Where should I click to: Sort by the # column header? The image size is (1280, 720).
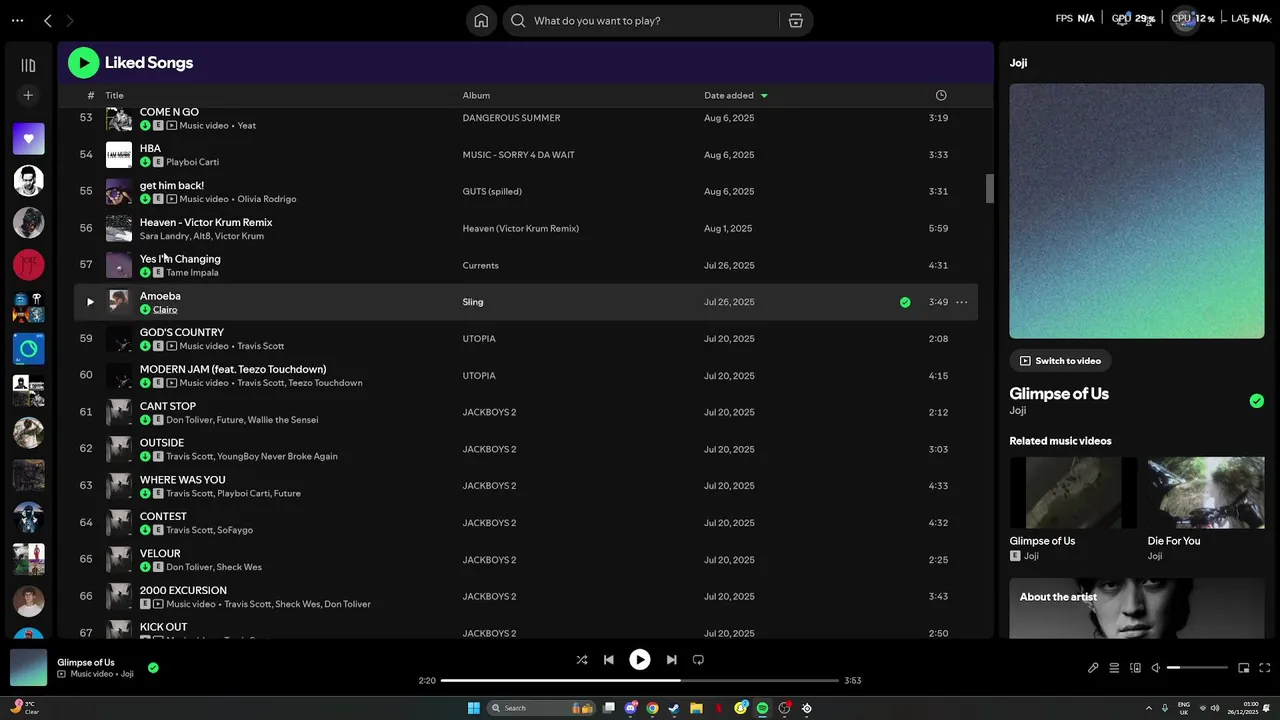click(x=90, y=96)
